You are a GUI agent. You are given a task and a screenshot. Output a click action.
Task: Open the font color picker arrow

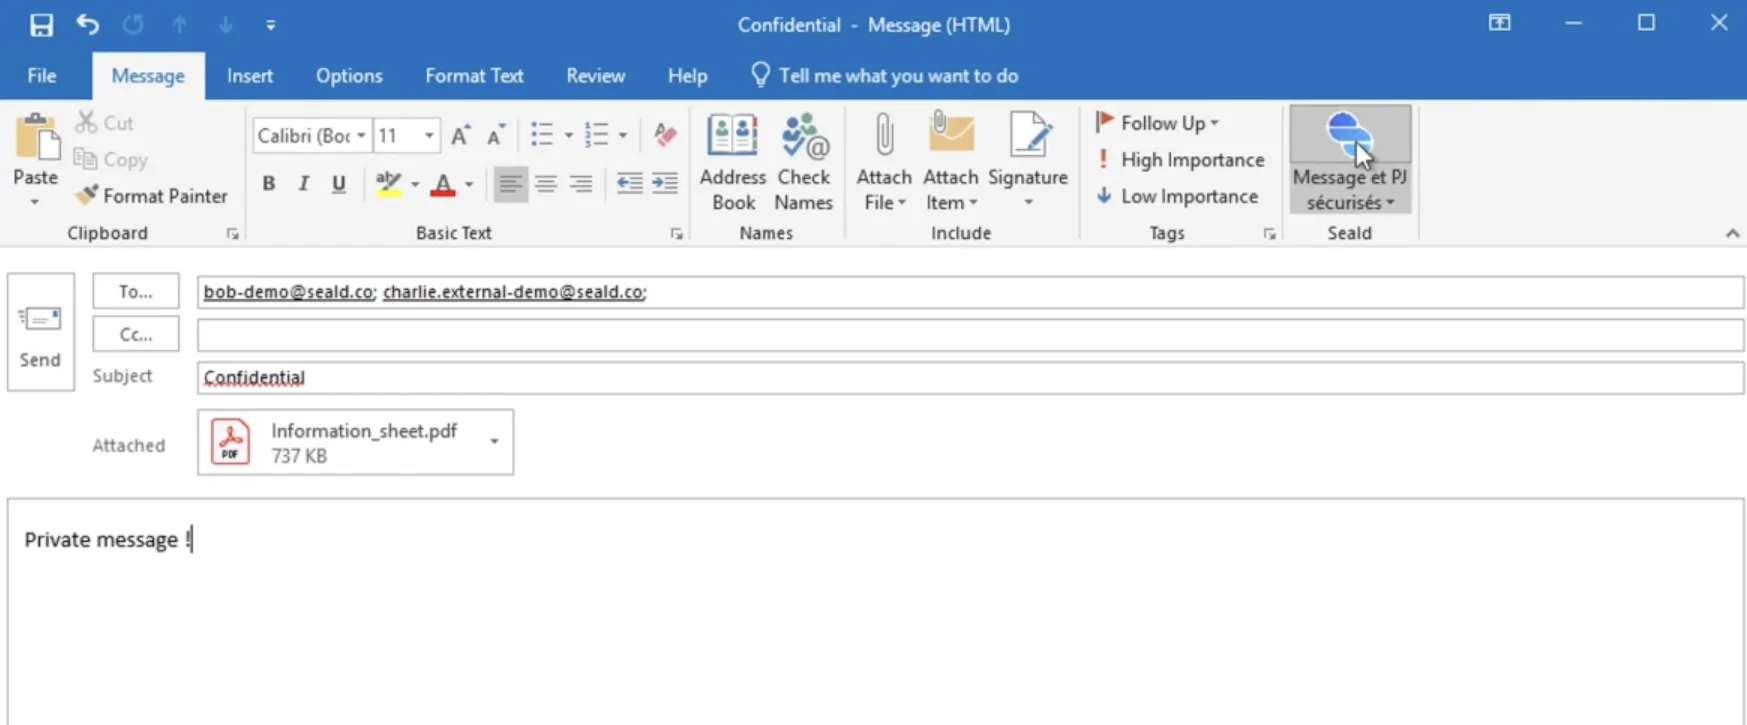click(469, 185)
